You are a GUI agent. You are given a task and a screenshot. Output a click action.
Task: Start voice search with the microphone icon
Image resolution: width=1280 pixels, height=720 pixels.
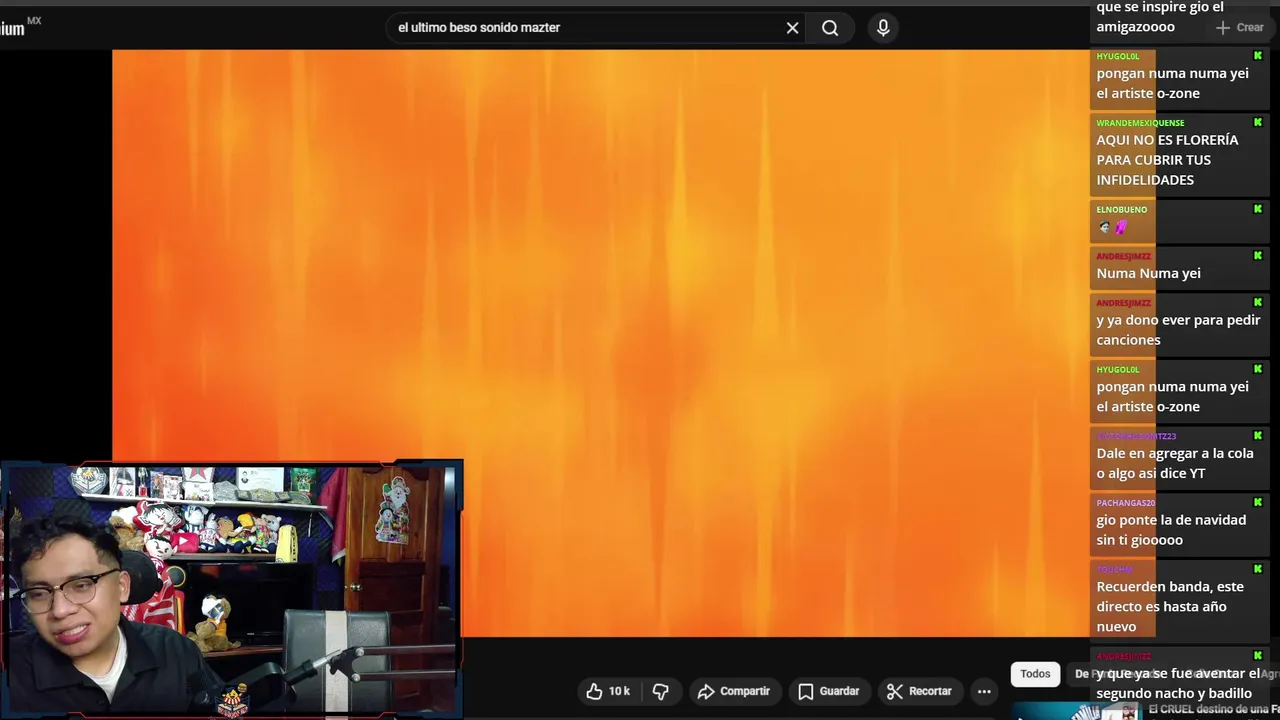point(883,28)
